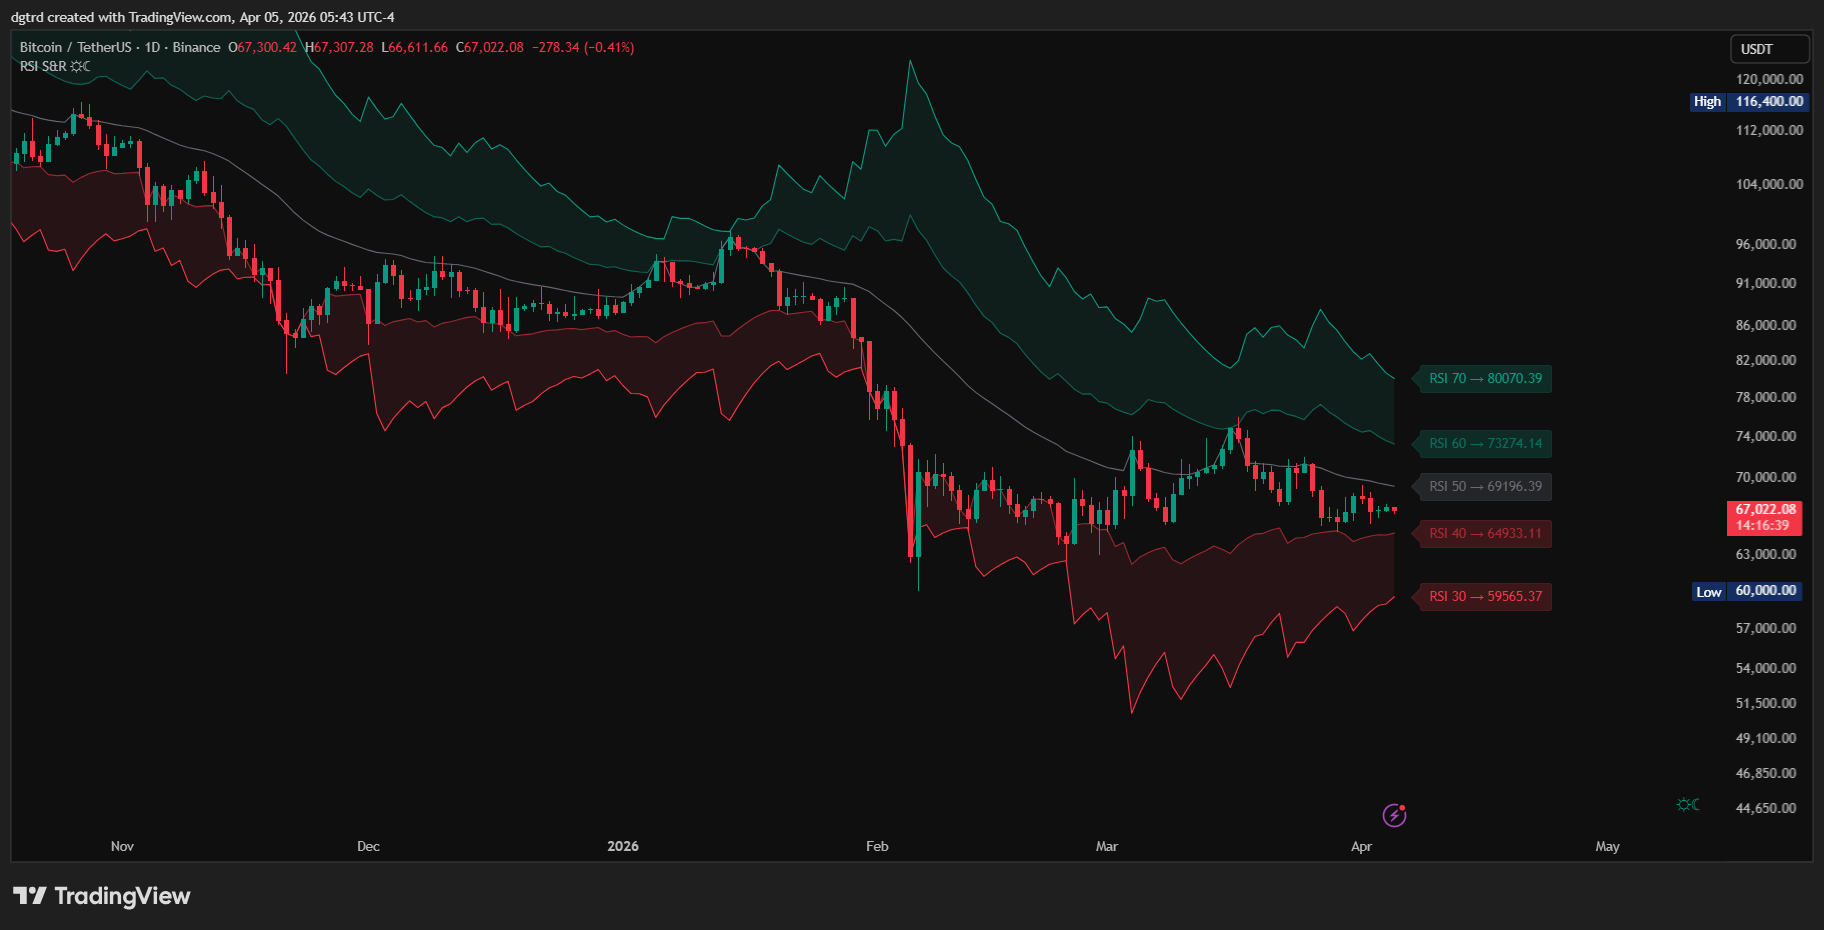1824x930 pixels.
Task: Click the Low 60,000.00 price label
Action: click(x=1748, y=591)
